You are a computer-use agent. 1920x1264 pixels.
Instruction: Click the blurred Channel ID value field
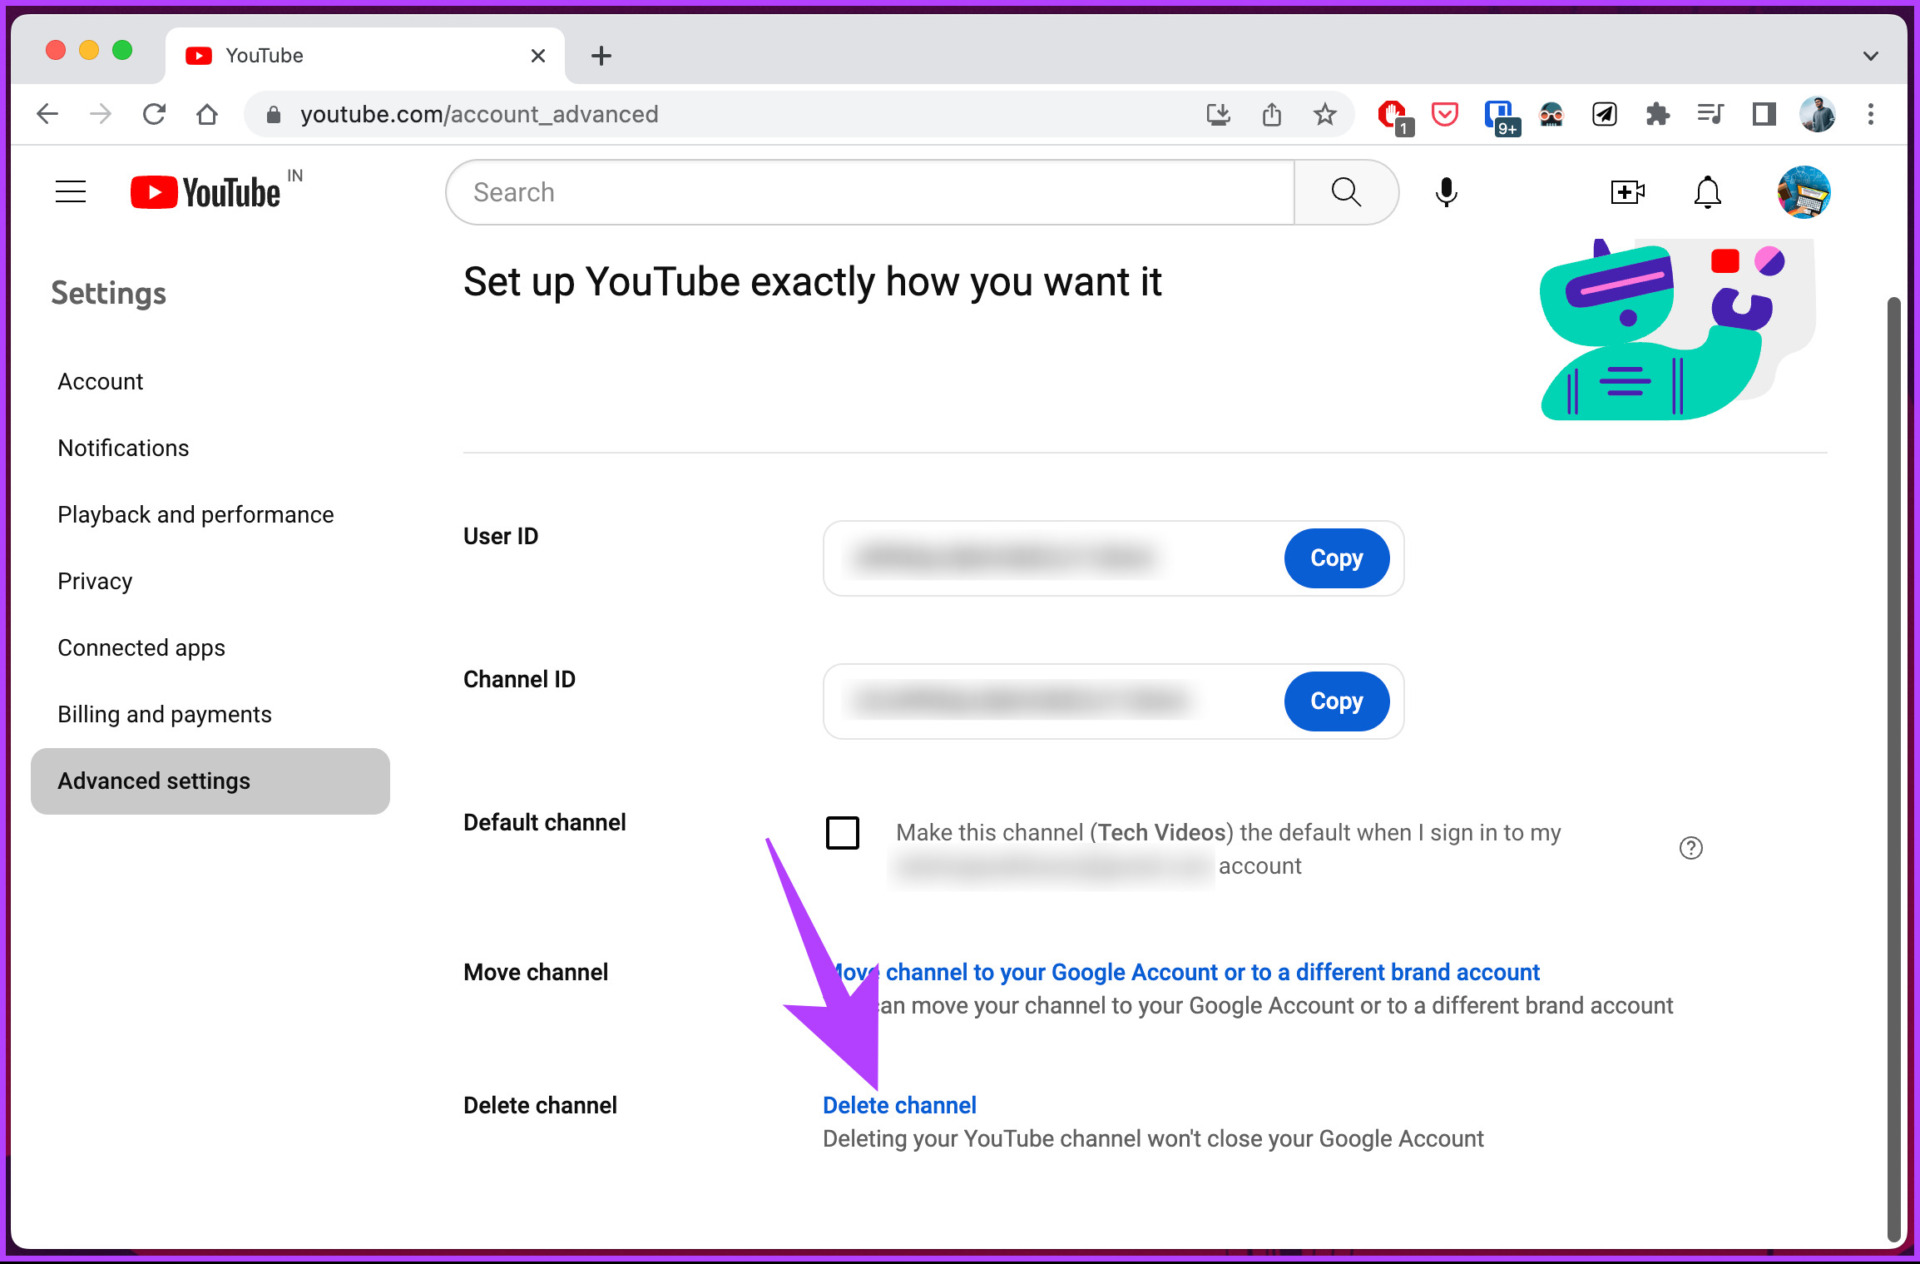1020,701
